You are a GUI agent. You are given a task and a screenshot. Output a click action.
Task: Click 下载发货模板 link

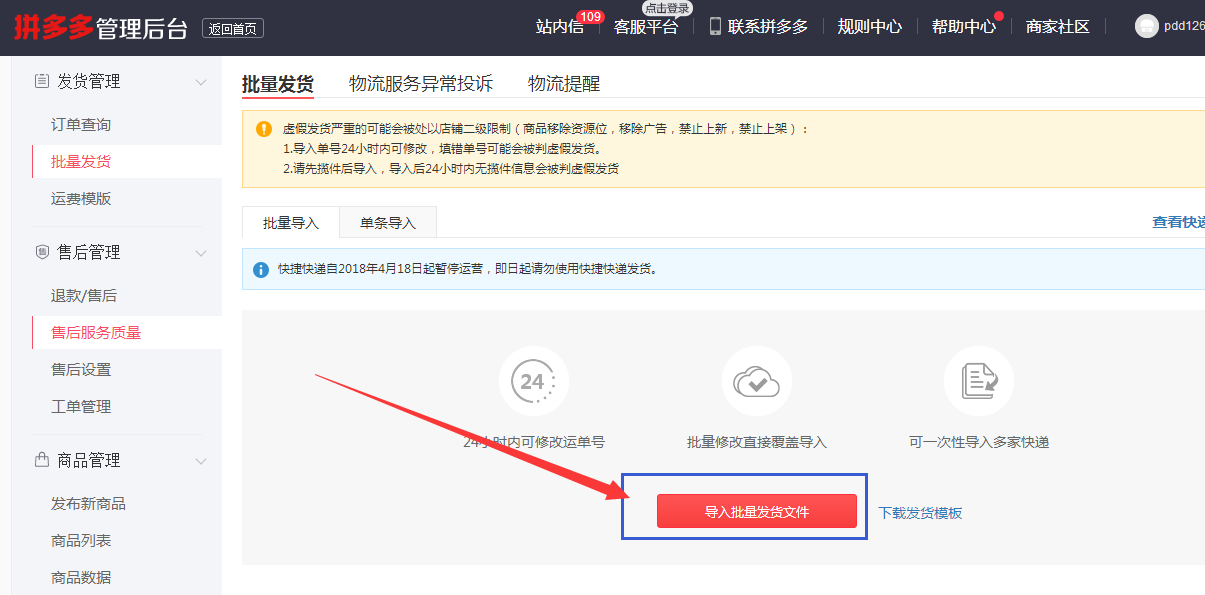(920, 513)
